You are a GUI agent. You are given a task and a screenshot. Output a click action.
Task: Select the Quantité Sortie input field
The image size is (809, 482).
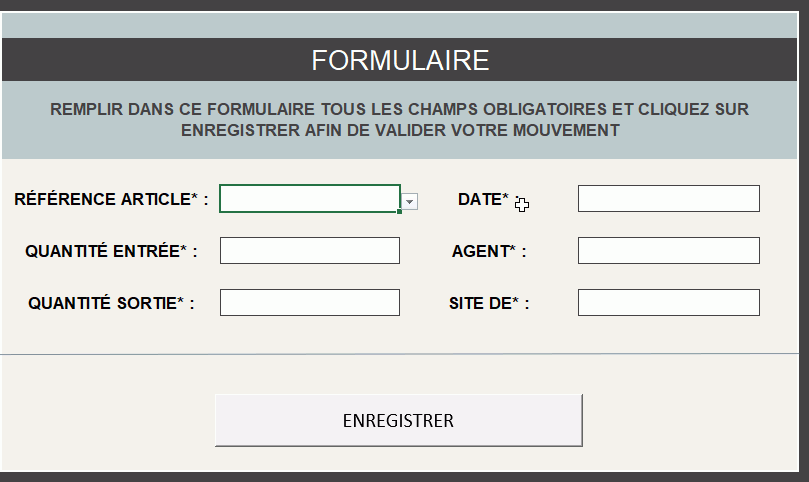pos(309,302)
